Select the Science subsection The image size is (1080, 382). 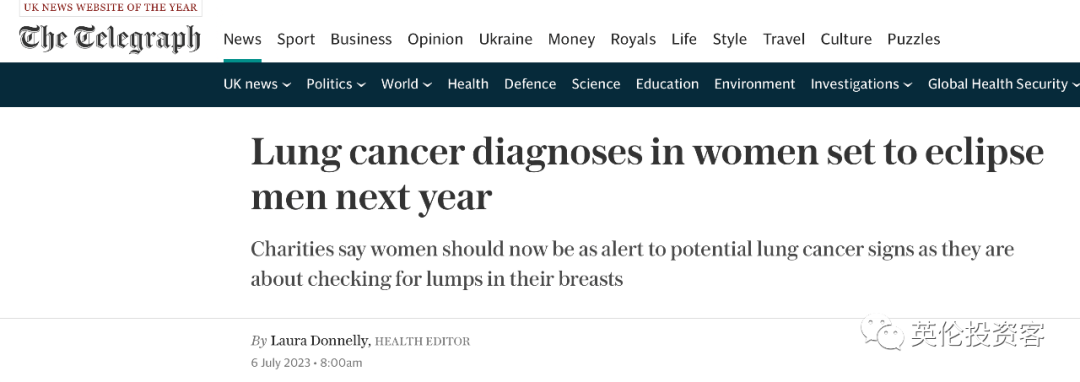pyautogui.click(x=596, y=84)
